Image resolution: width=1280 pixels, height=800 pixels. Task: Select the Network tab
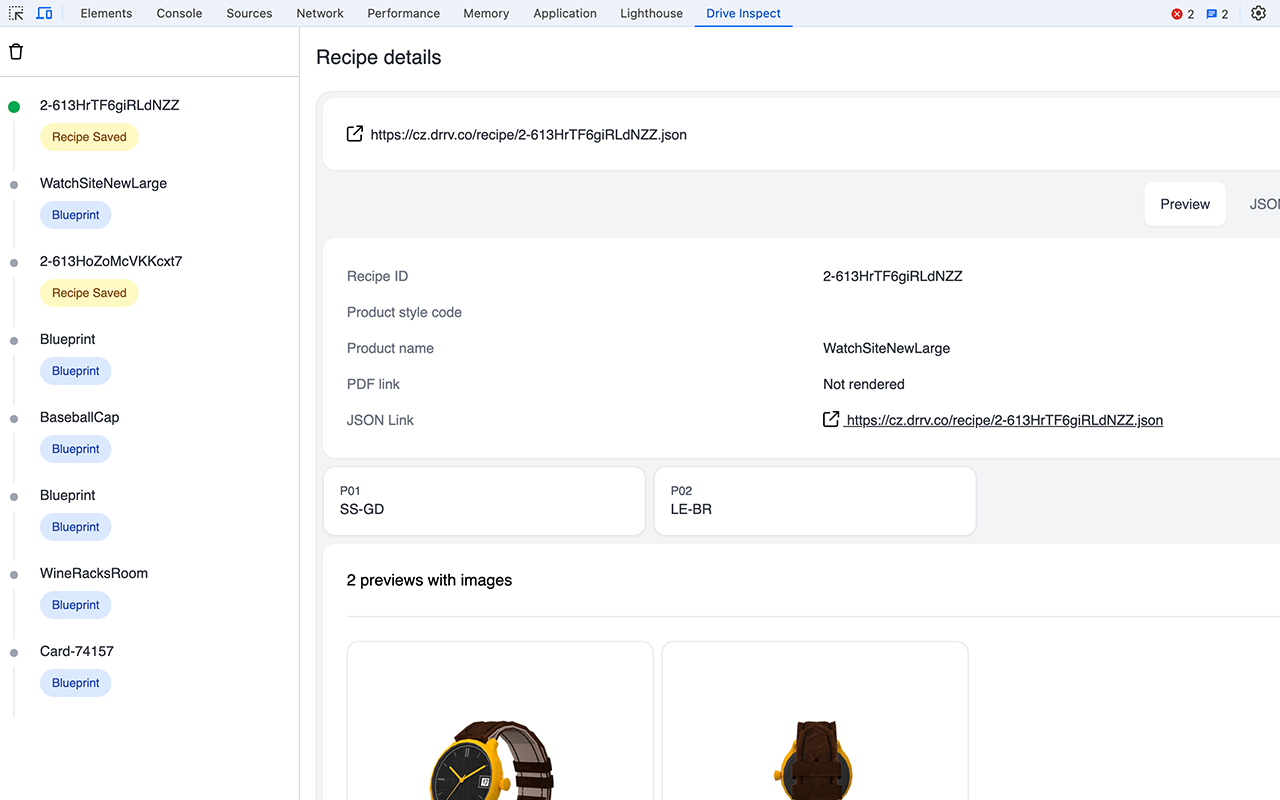click(319, 13)
